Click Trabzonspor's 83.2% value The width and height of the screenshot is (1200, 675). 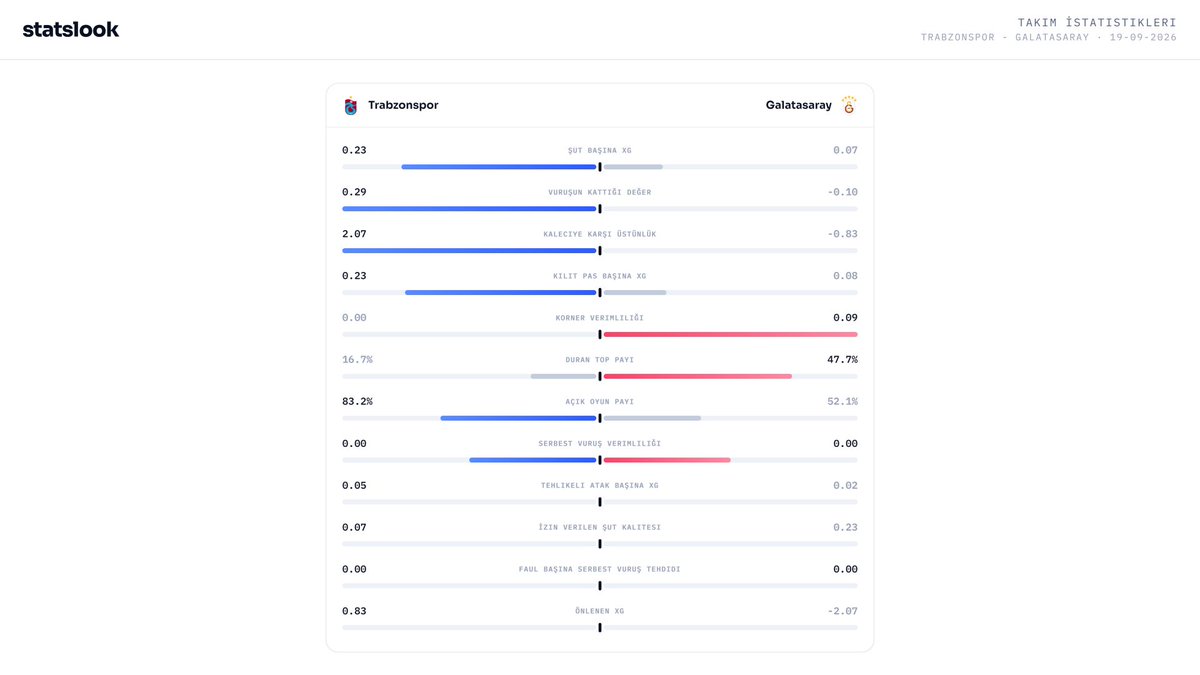click(x=357, y=402)
